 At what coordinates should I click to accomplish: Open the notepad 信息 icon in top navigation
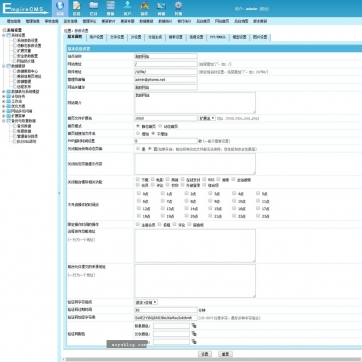pos(77,8)
